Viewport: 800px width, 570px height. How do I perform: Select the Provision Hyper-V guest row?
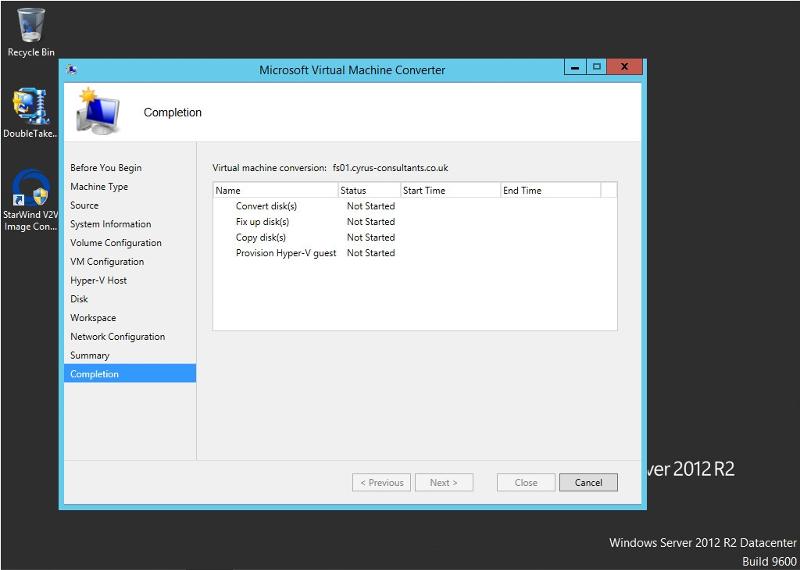(414, 253)
